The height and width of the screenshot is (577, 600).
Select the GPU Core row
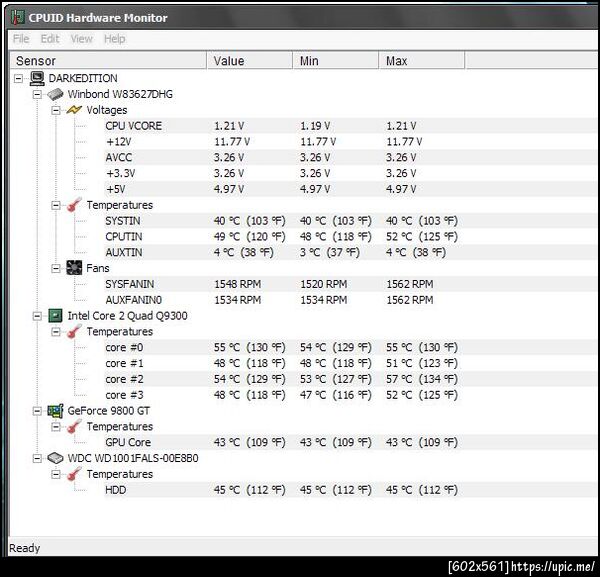click(x=350, y=442)
